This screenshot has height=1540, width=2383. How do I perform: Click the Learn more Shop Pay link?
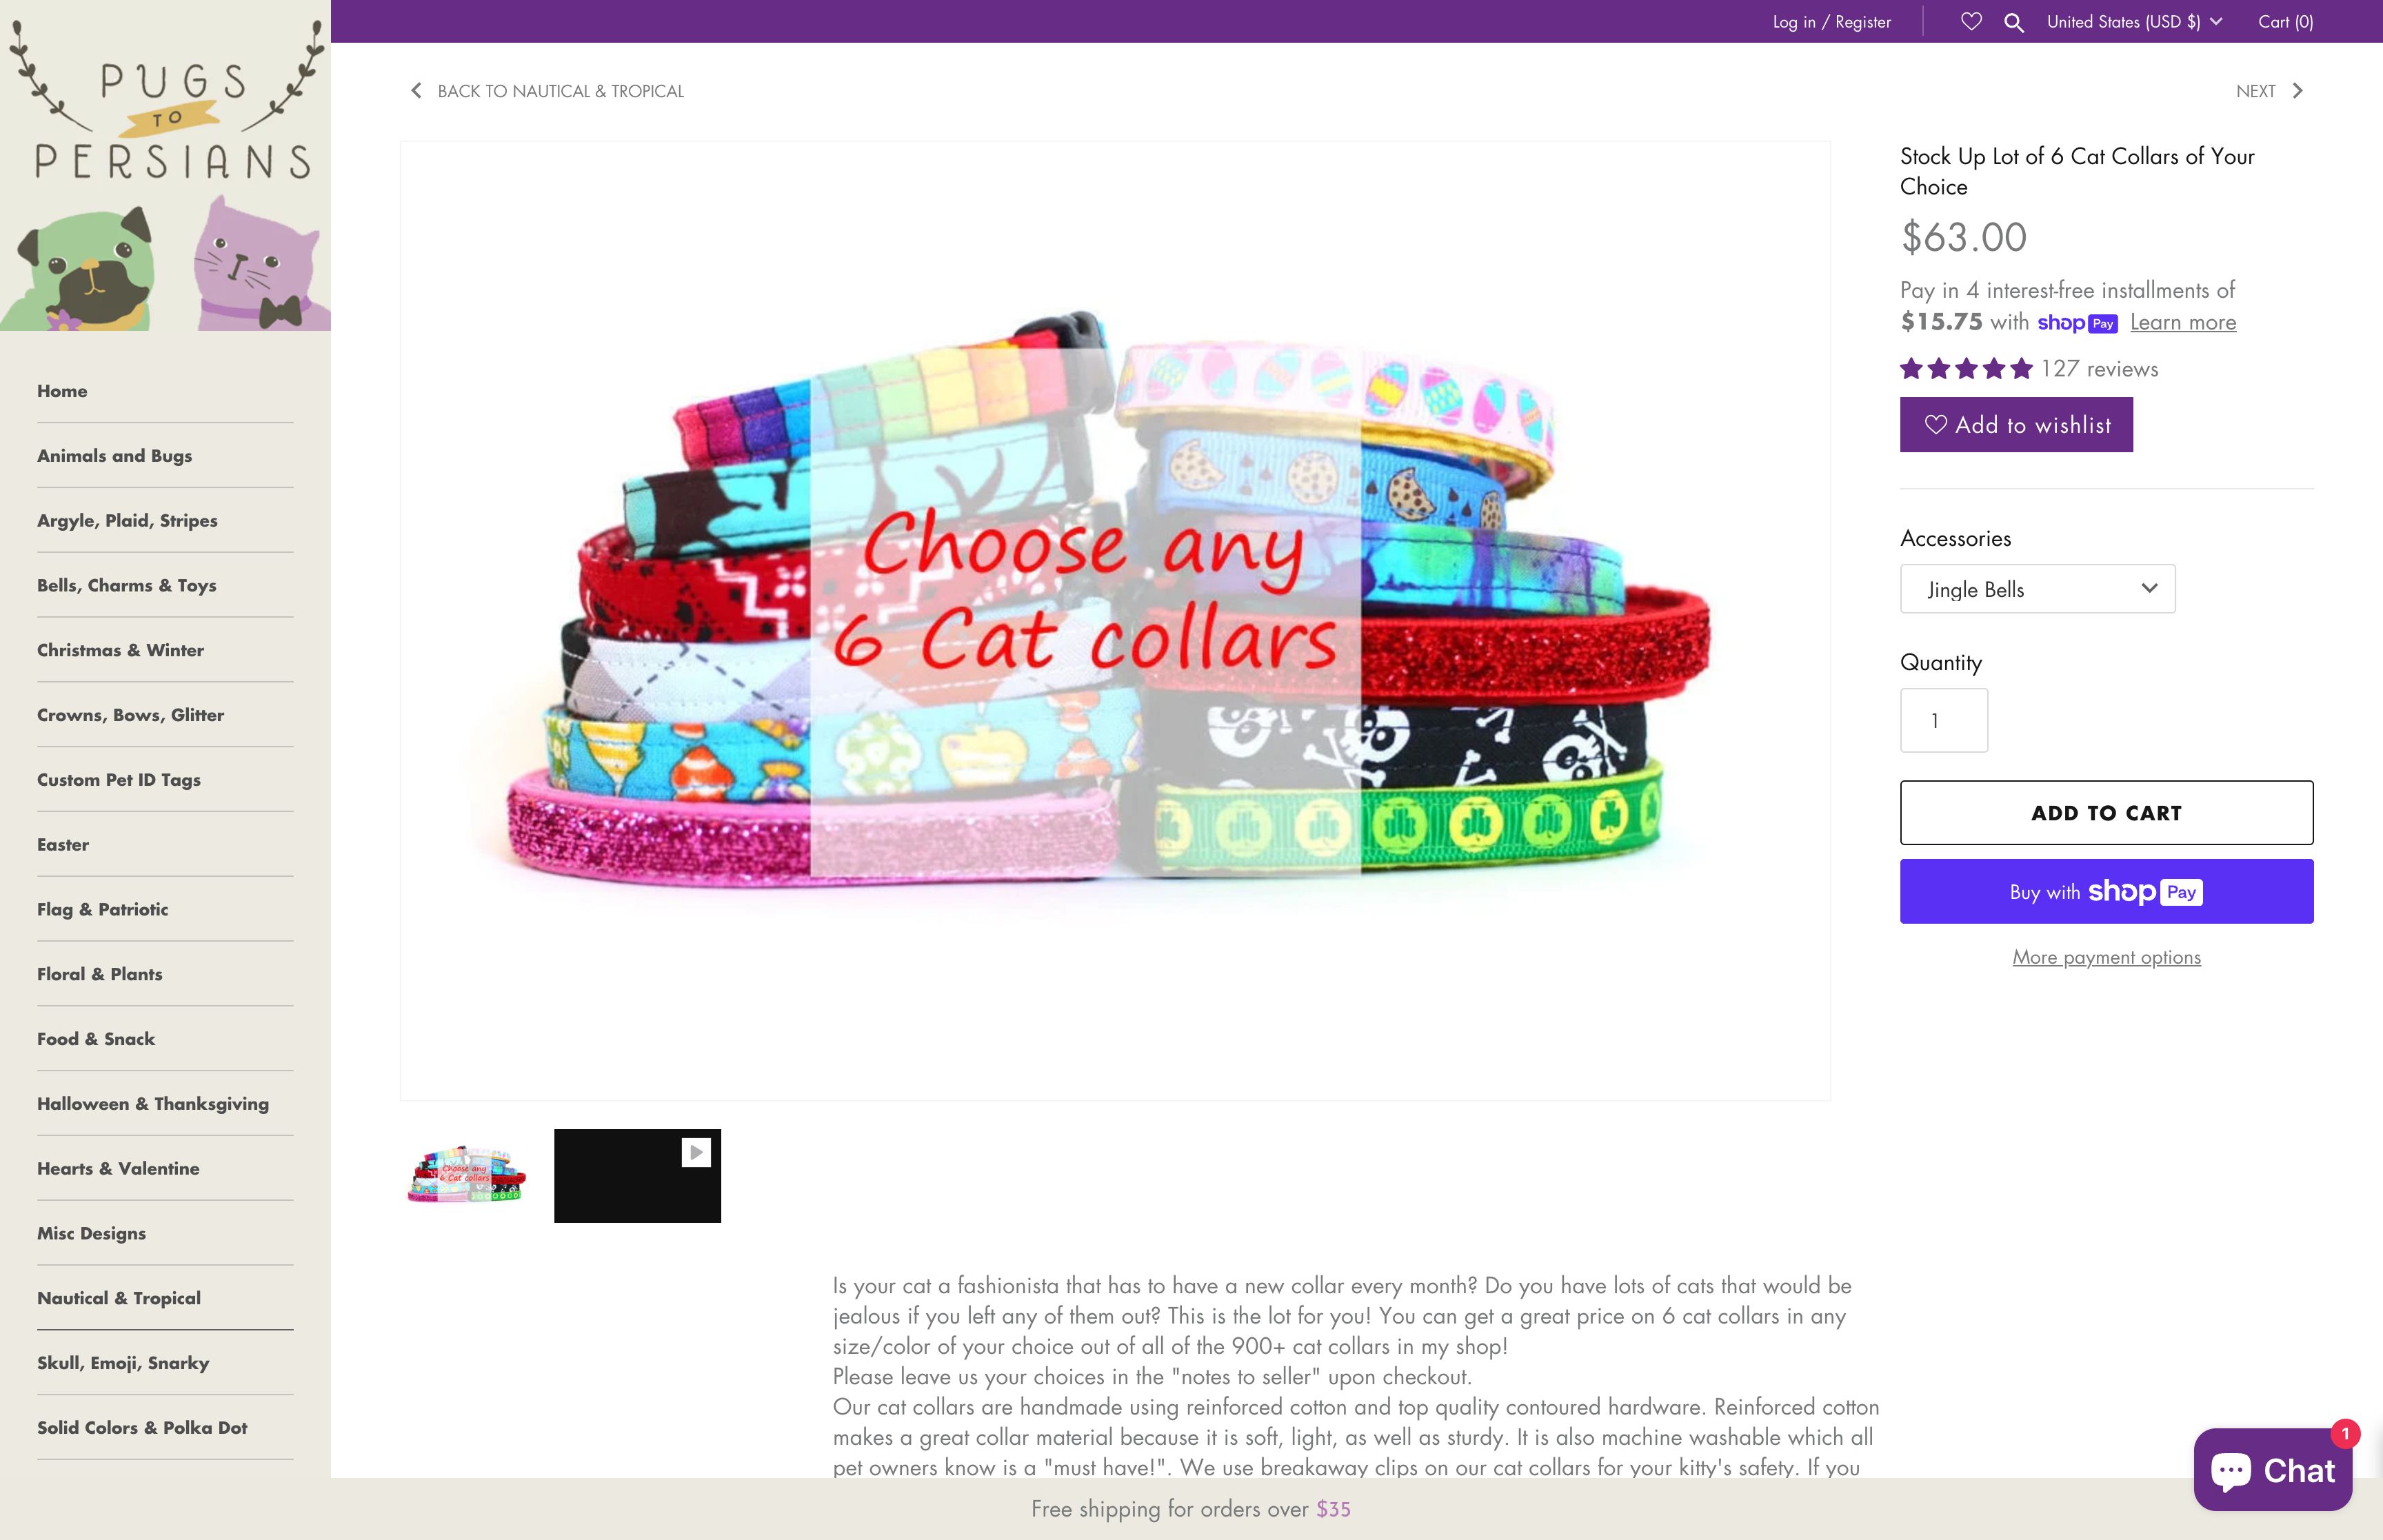pyautogui.click(x=2183, y=322)
